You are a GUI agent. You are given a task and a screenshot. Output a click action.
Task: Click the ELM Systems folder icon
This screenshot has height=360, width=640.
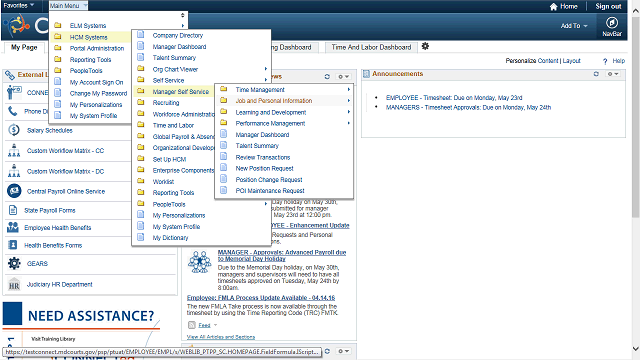point(58,25)
